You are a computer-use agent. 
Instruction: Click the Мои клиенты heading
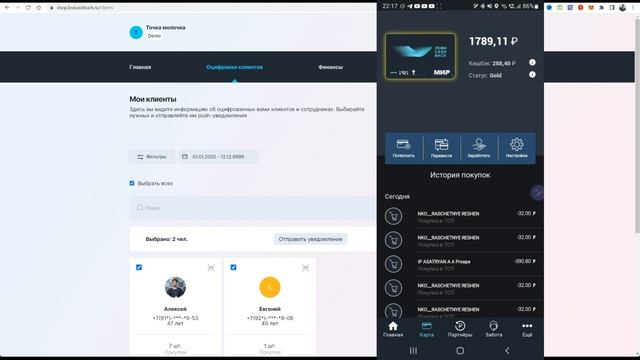[x=153, y=99]
